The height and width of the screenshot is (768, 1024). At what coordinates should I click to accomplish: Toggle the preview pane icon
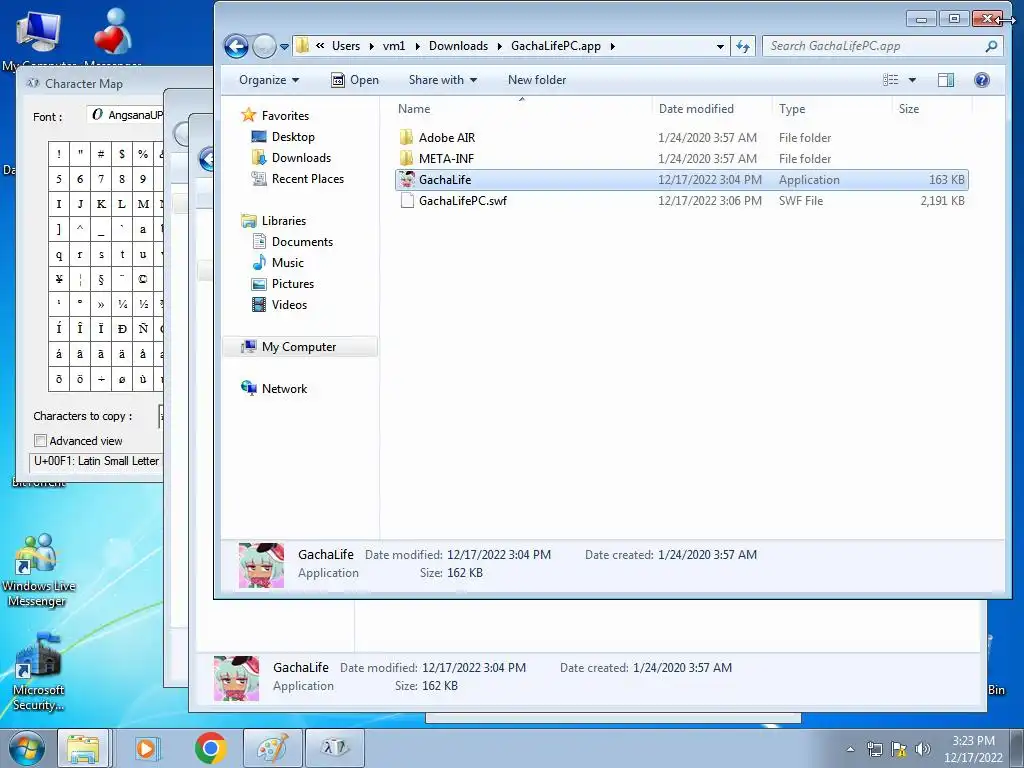pos(946,80)
